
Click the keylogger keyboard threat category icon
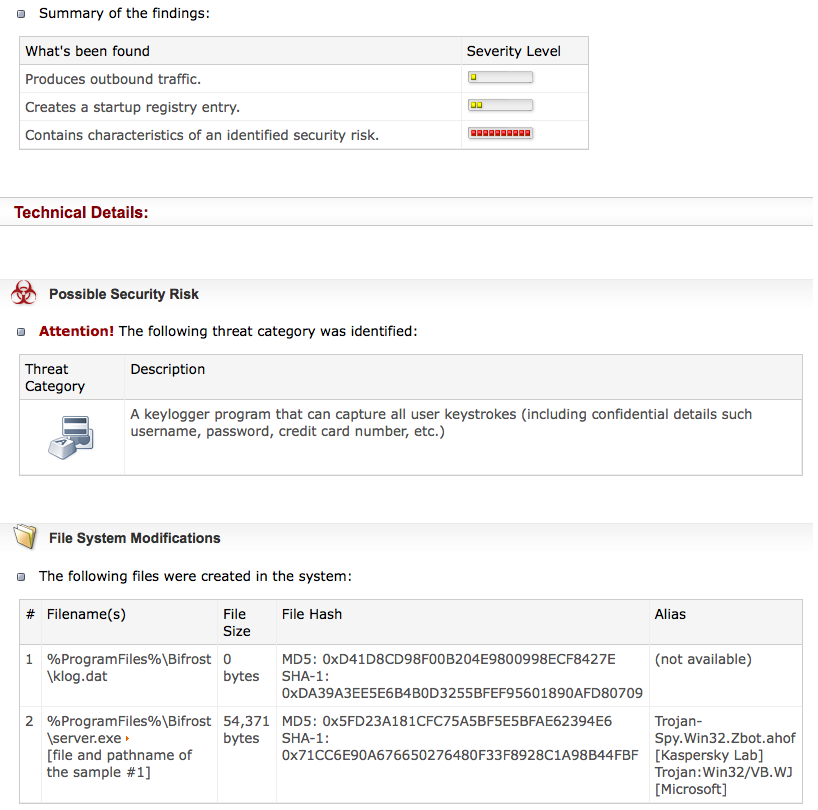[70, 437]
